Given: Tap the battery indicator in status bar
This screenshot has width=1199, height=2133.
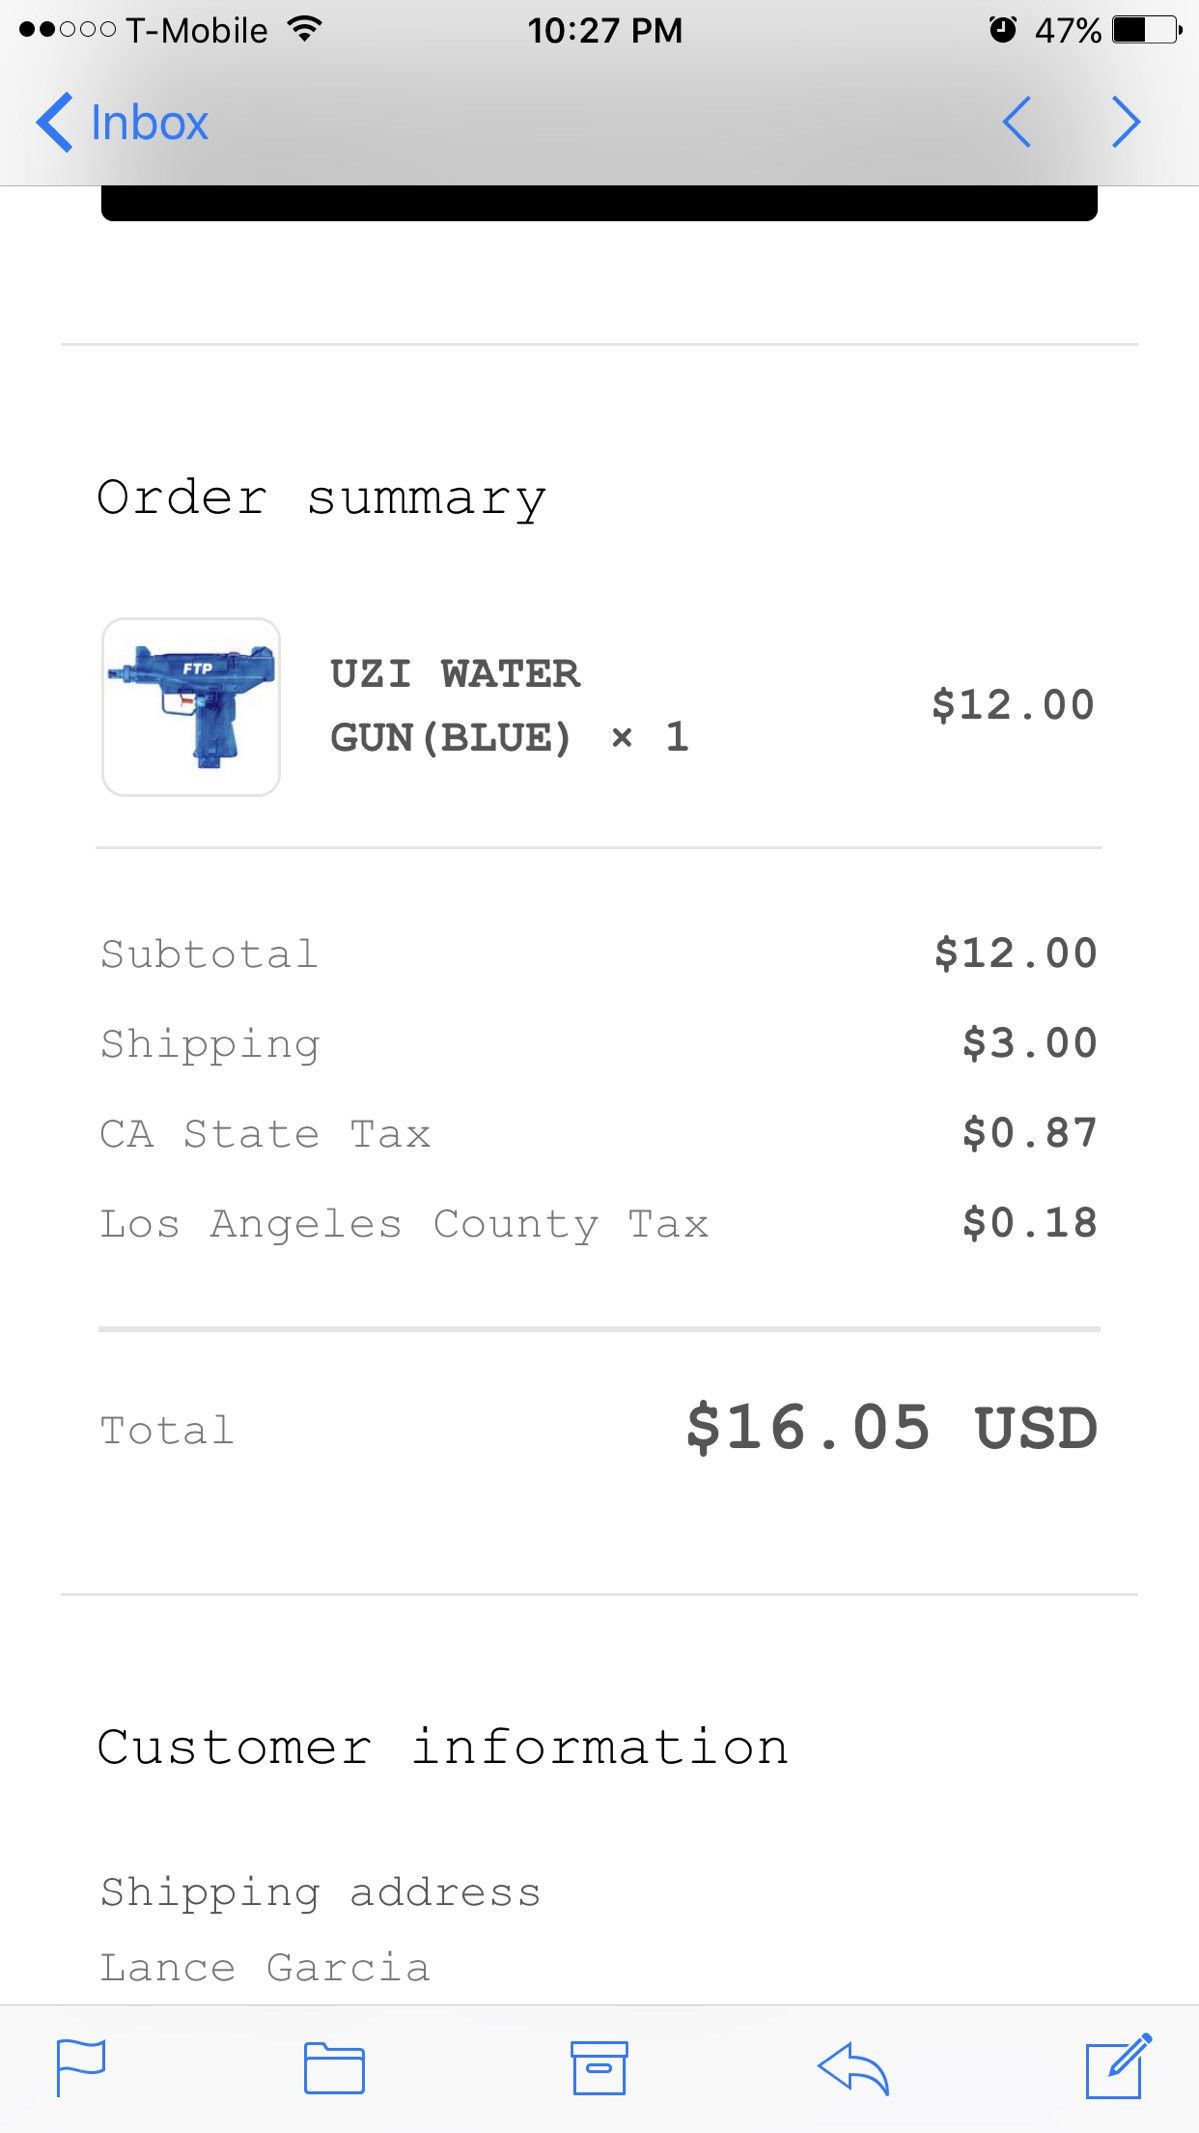Looking at the screenshot, I should (1146, 30).
